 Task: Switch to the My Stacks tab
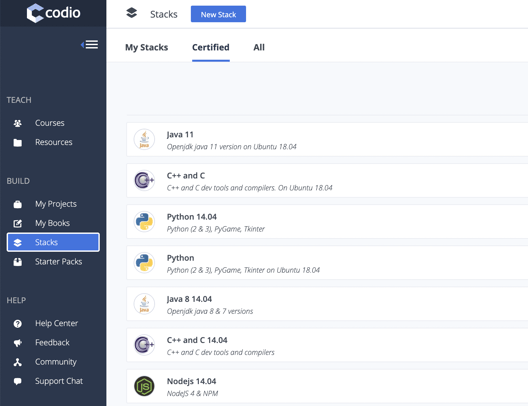[x=146, y=47]
